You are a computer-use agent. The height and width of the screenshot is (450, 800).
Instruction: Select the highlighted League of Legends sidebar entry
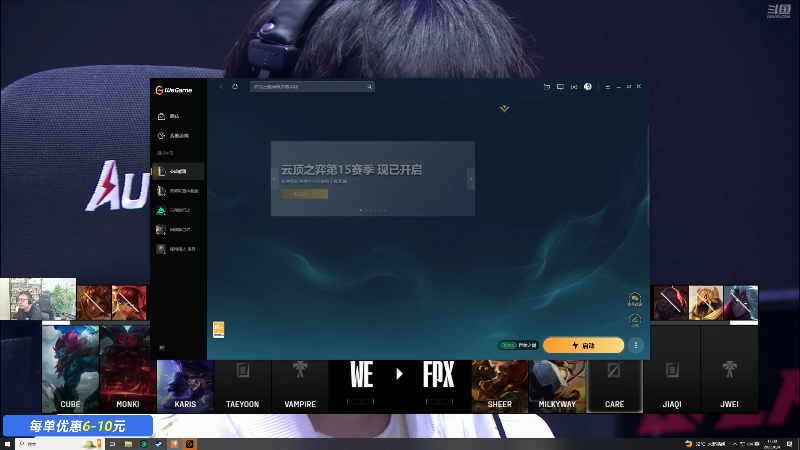tap(178, 171)
